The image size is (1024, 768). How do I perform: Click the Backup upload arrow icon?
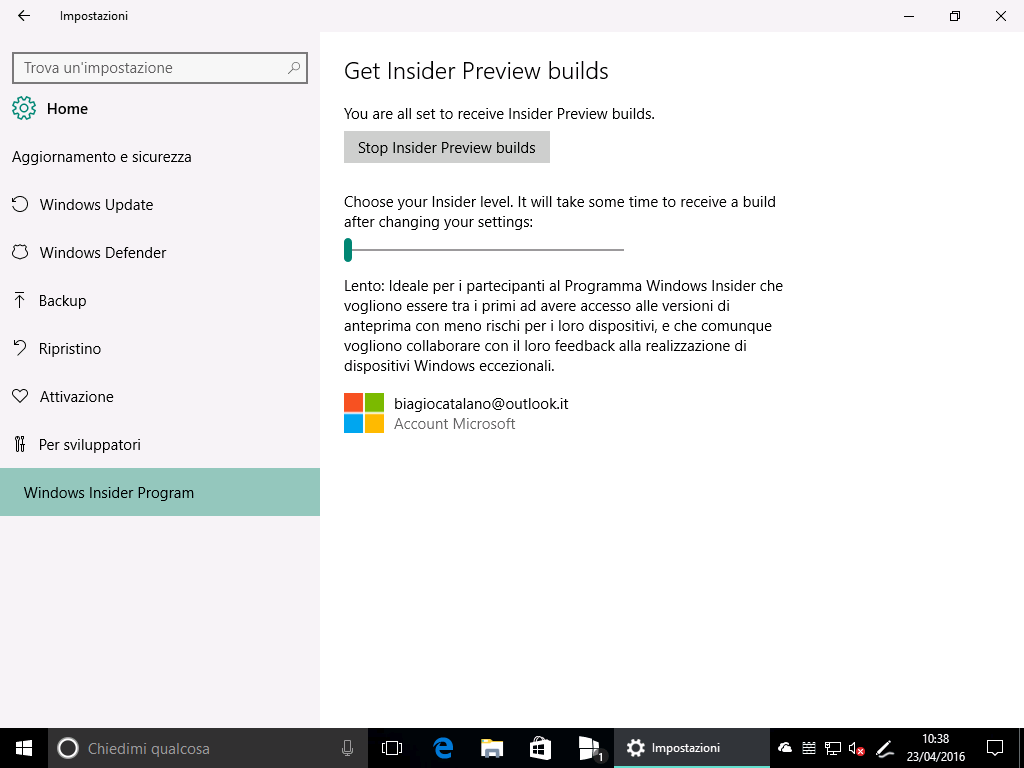20,300
